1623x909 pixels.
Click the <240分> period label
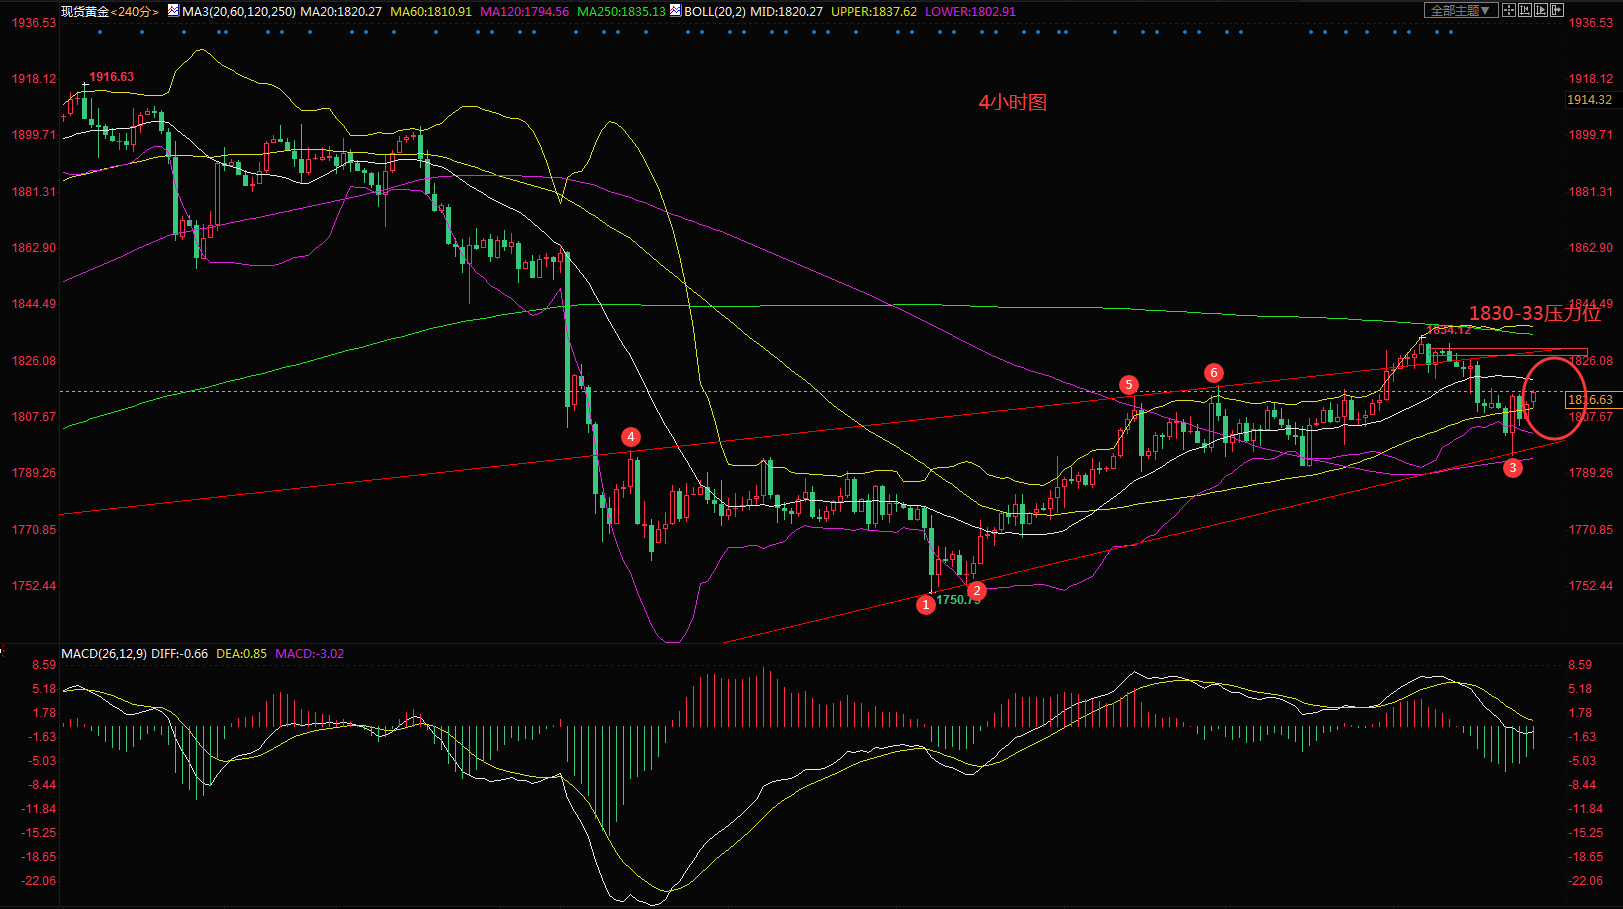(134, 11)
